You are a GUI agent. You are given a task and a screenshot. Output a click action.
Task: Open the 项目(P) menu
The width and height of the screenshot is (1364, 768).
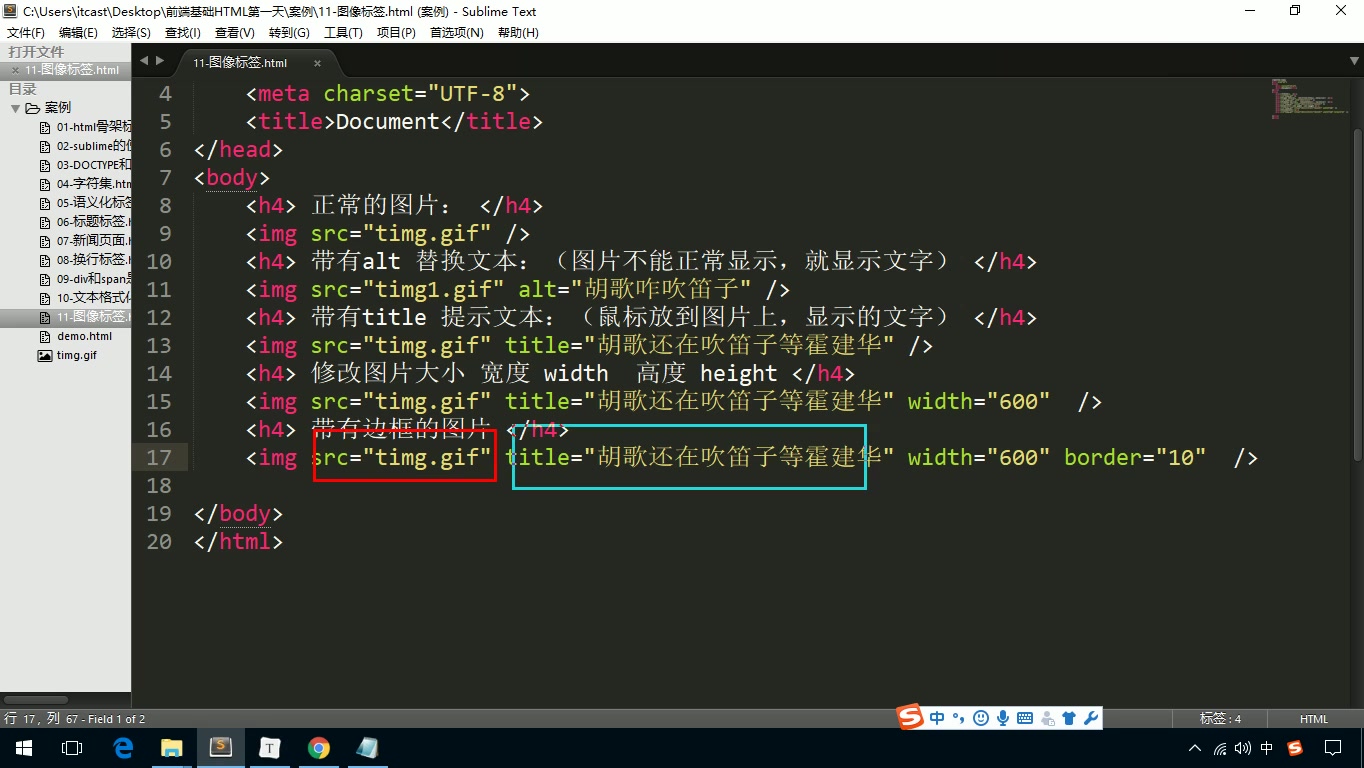pos(396,33)
